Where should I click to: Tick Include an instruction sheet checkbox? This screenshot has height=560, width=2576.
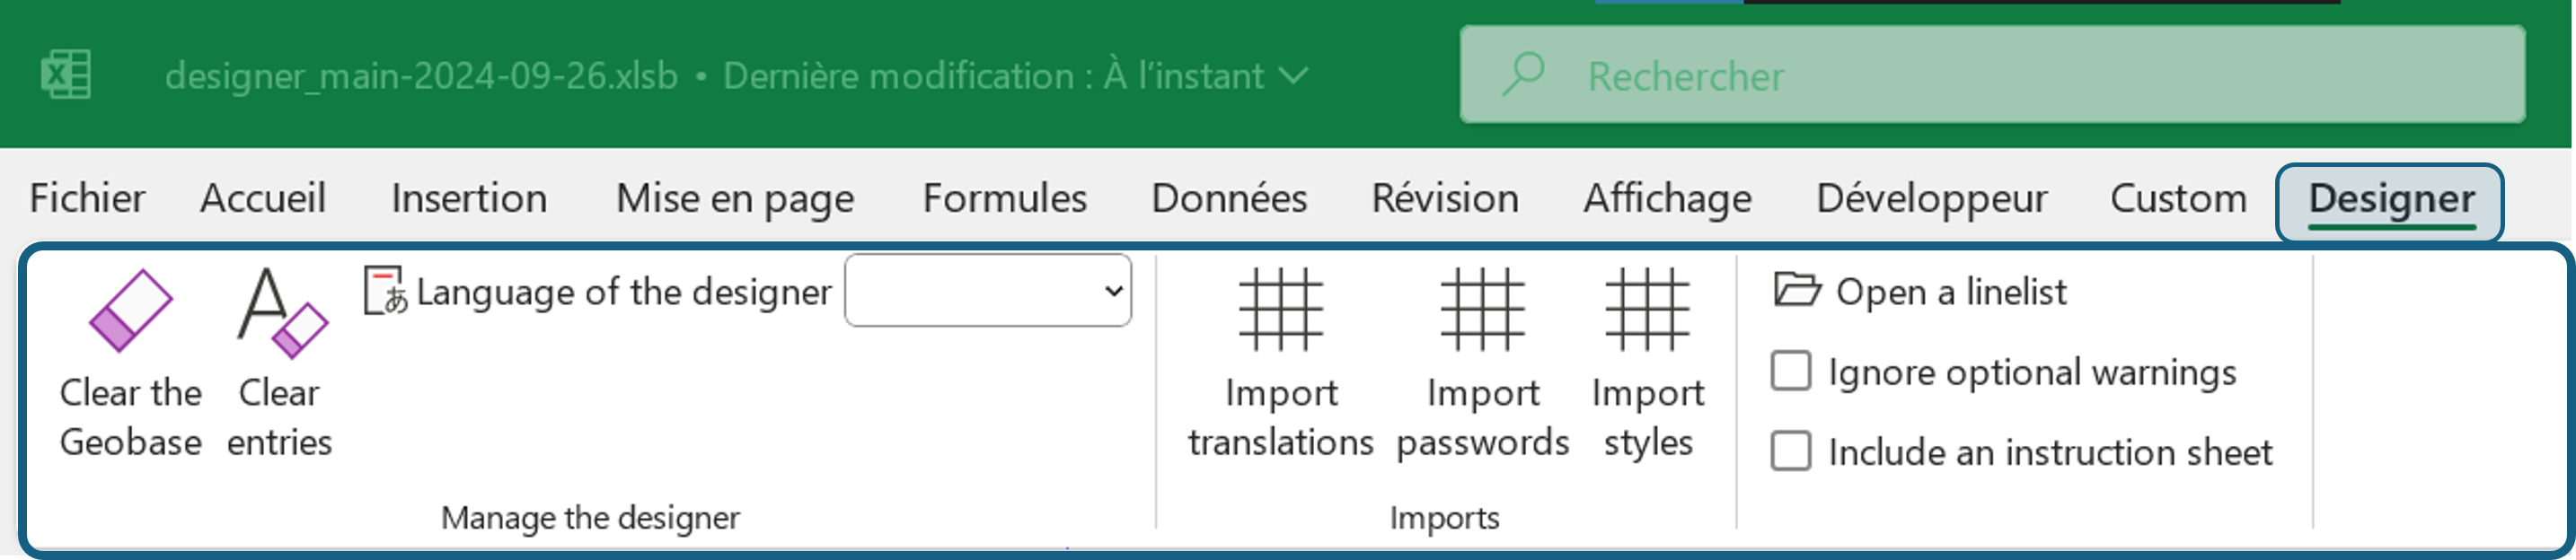point(1790,451)
